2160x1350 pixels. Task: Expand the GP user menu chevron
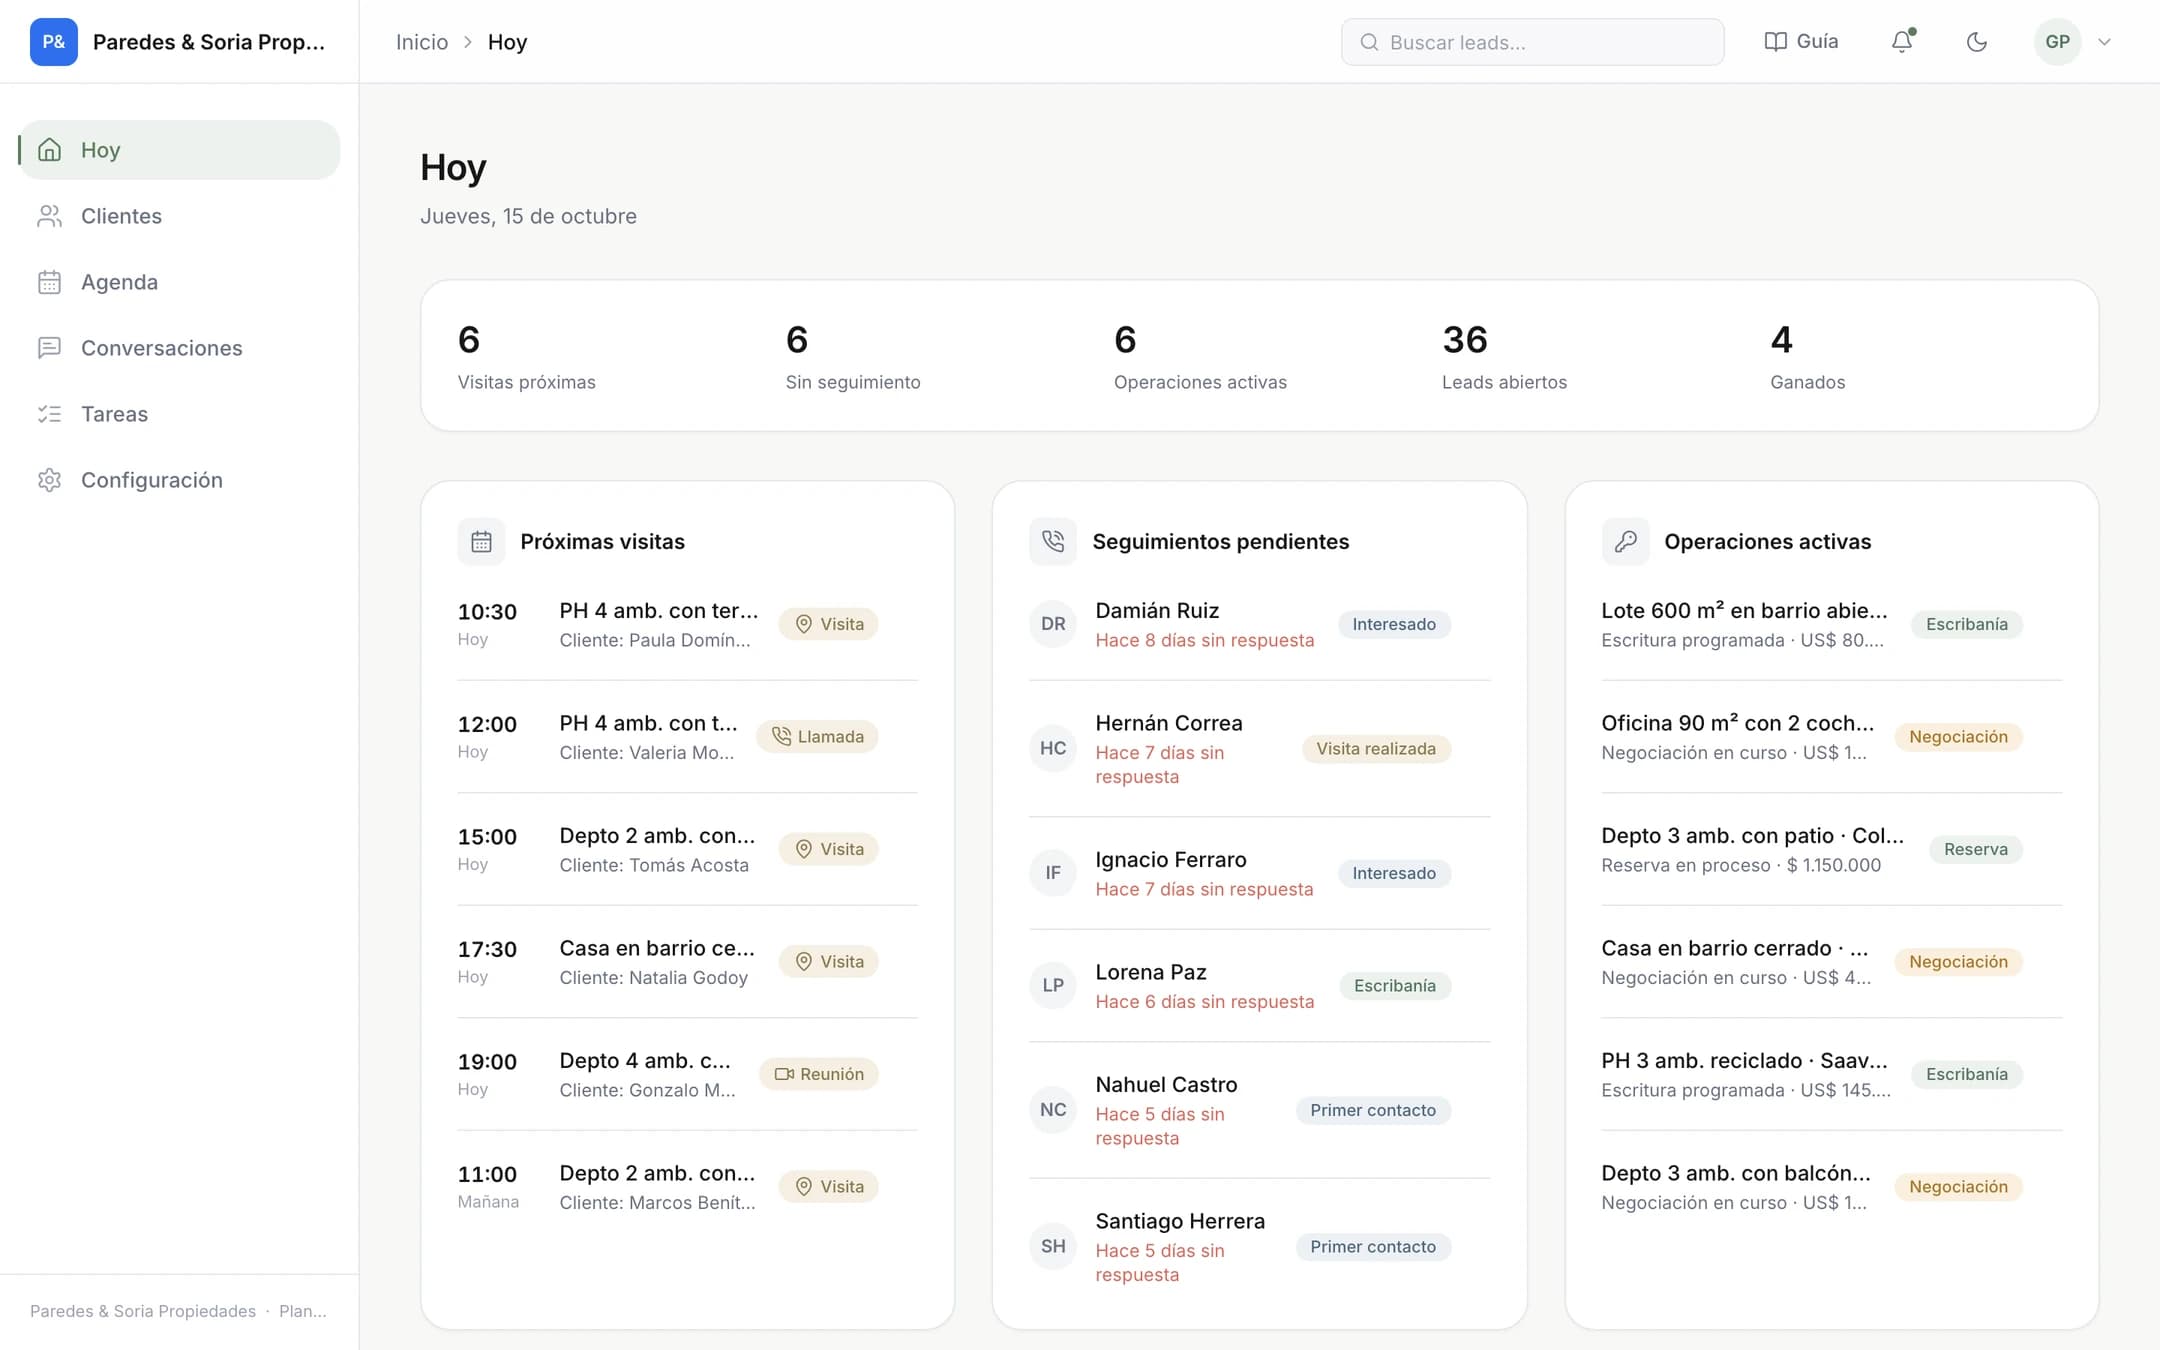coord(2104,42)
